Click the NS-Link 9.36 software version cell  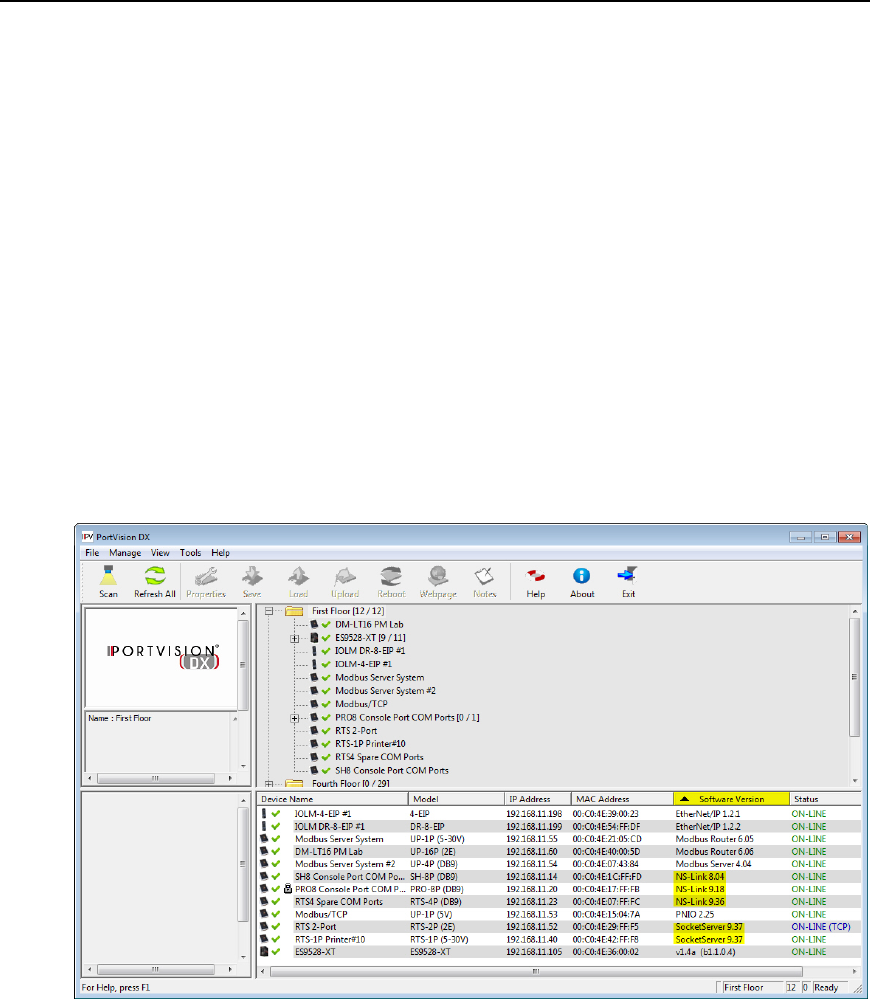point(699,902)
